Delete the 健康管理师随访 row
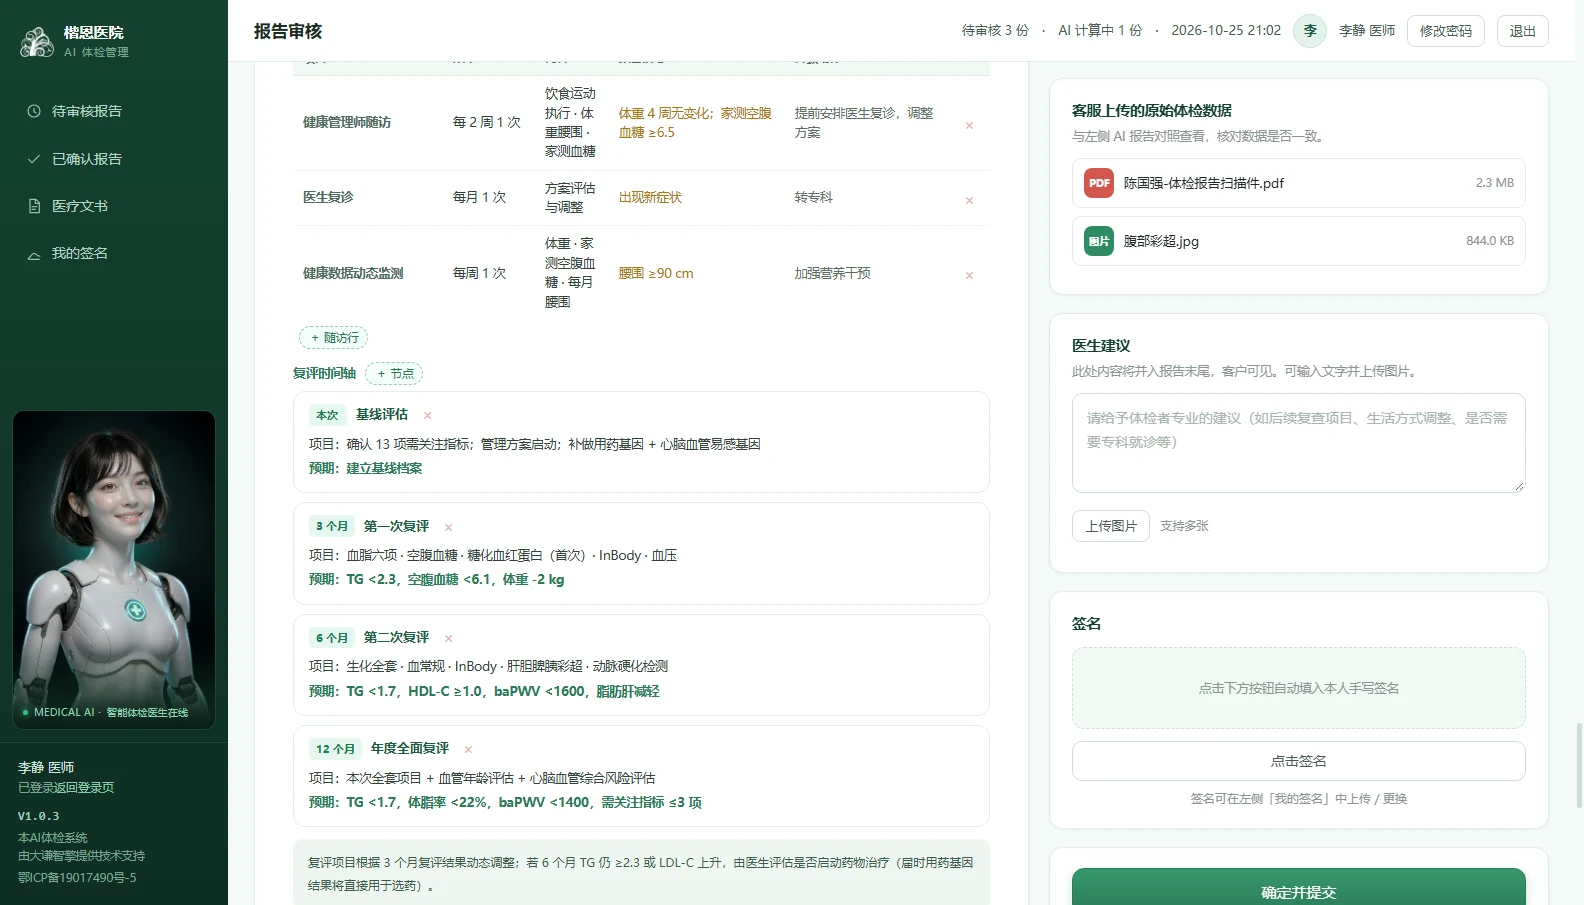This screenshot has height=905, width=1584. click(x=969, y=125)
